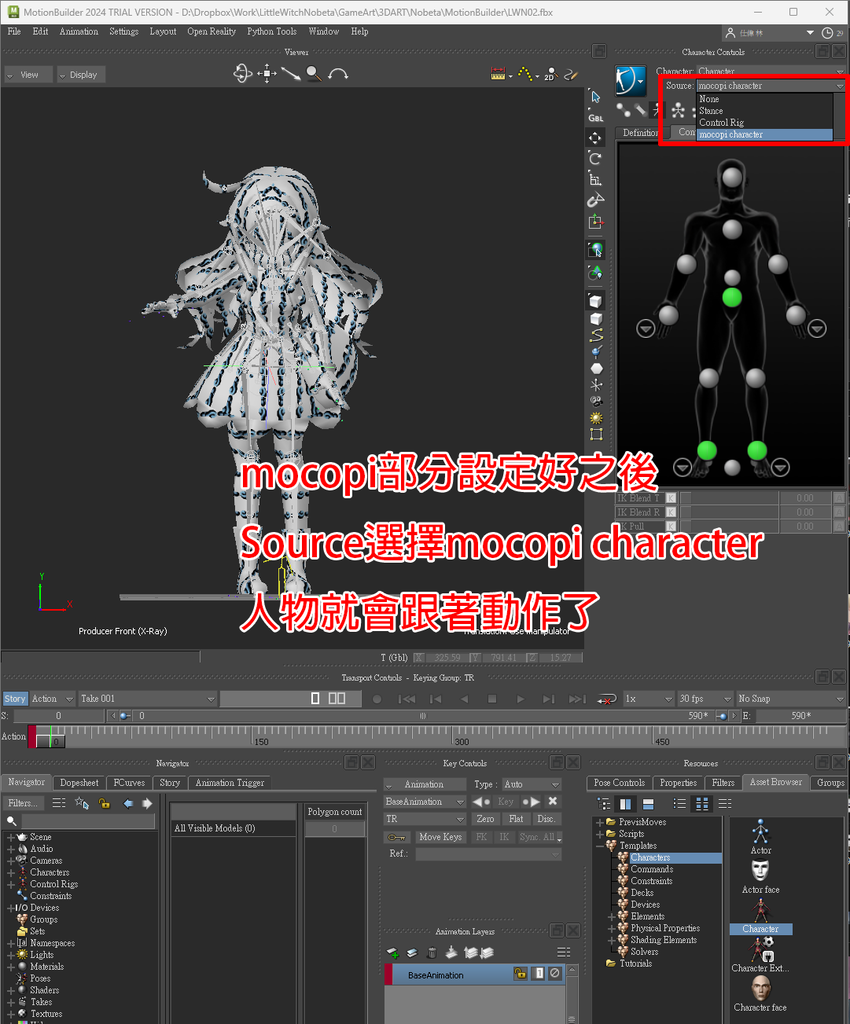Activate the Scale manipulator tool

coord(595,179)
